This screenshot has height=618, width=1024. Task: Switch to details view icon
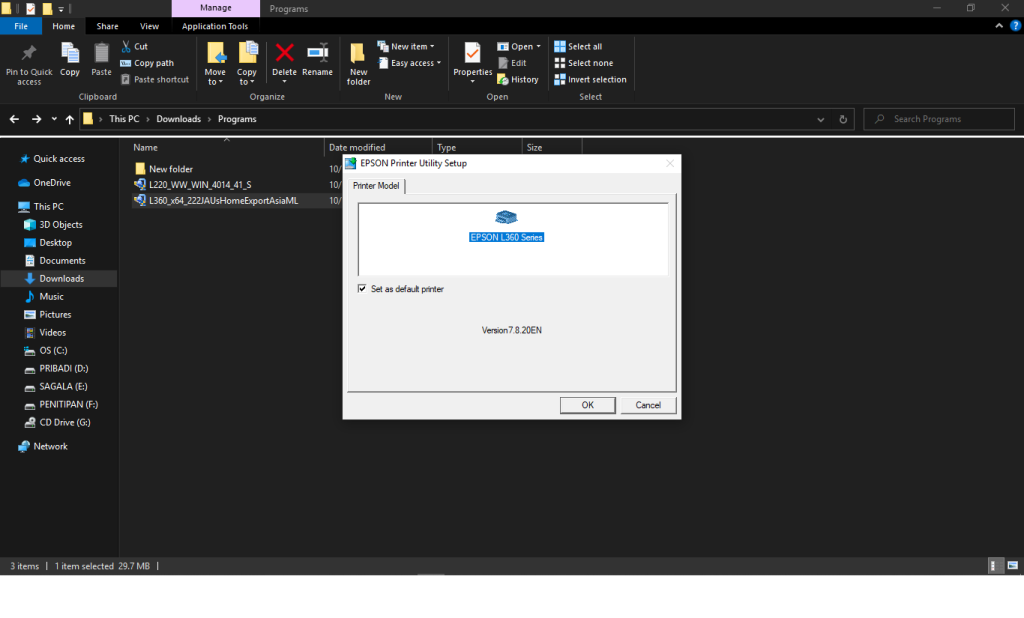click(x=993, y=566)
